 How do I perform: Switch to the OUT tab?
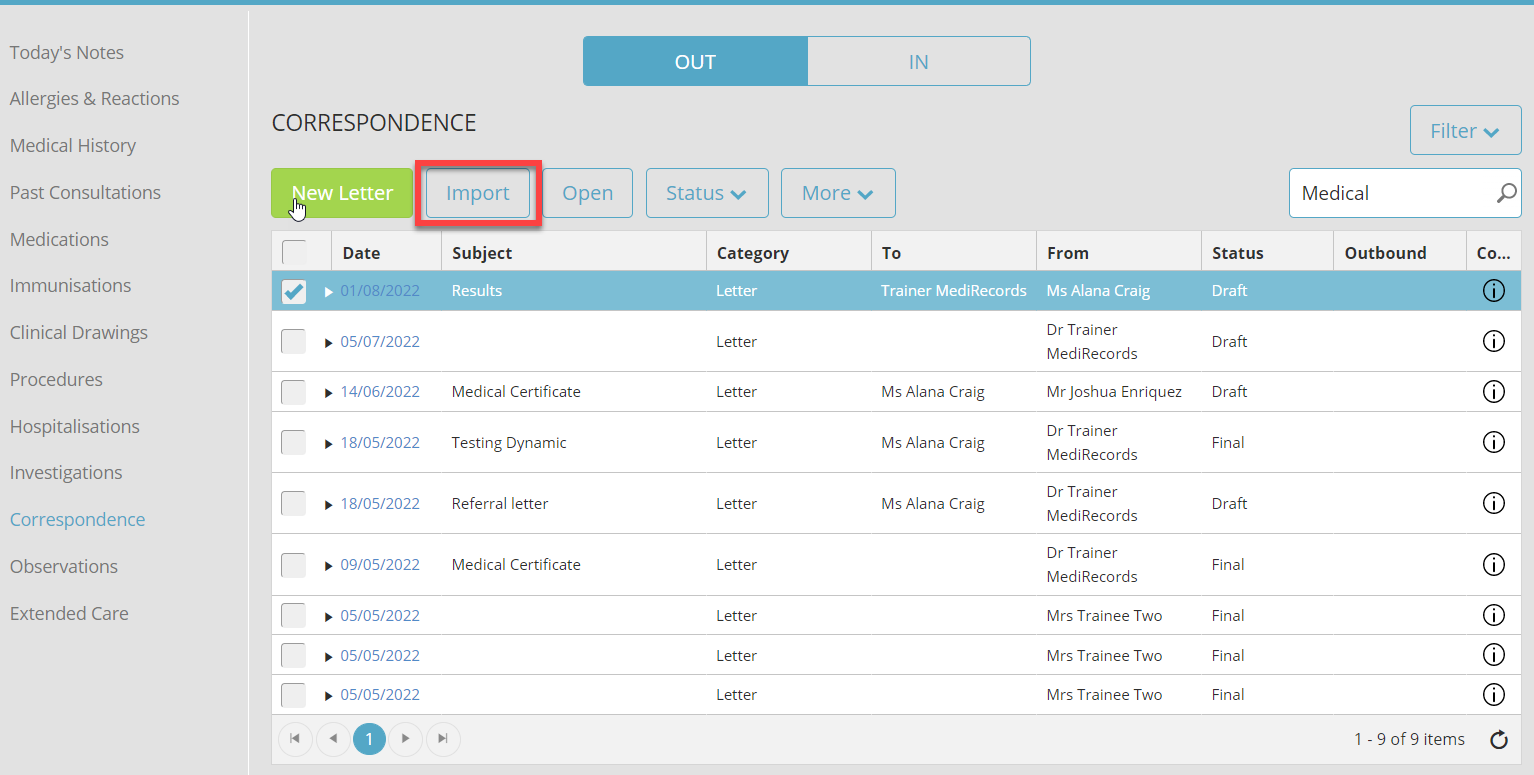coord(695,61)
